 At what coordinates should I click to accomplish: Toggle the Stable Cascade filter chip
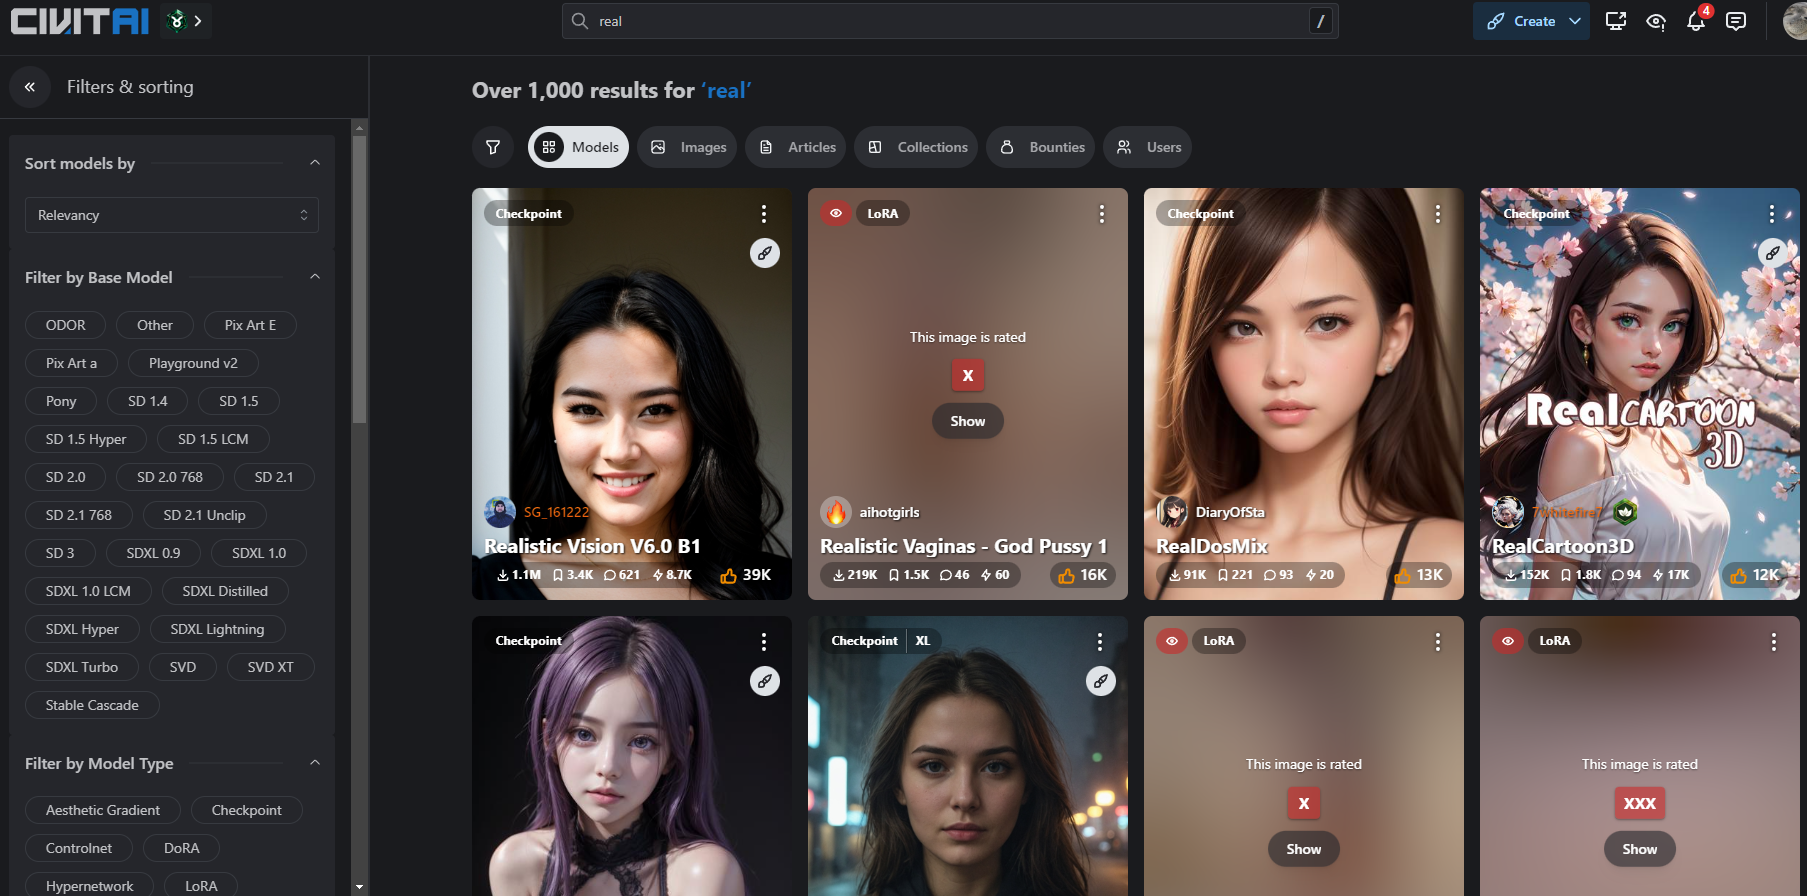coord(92,705)
